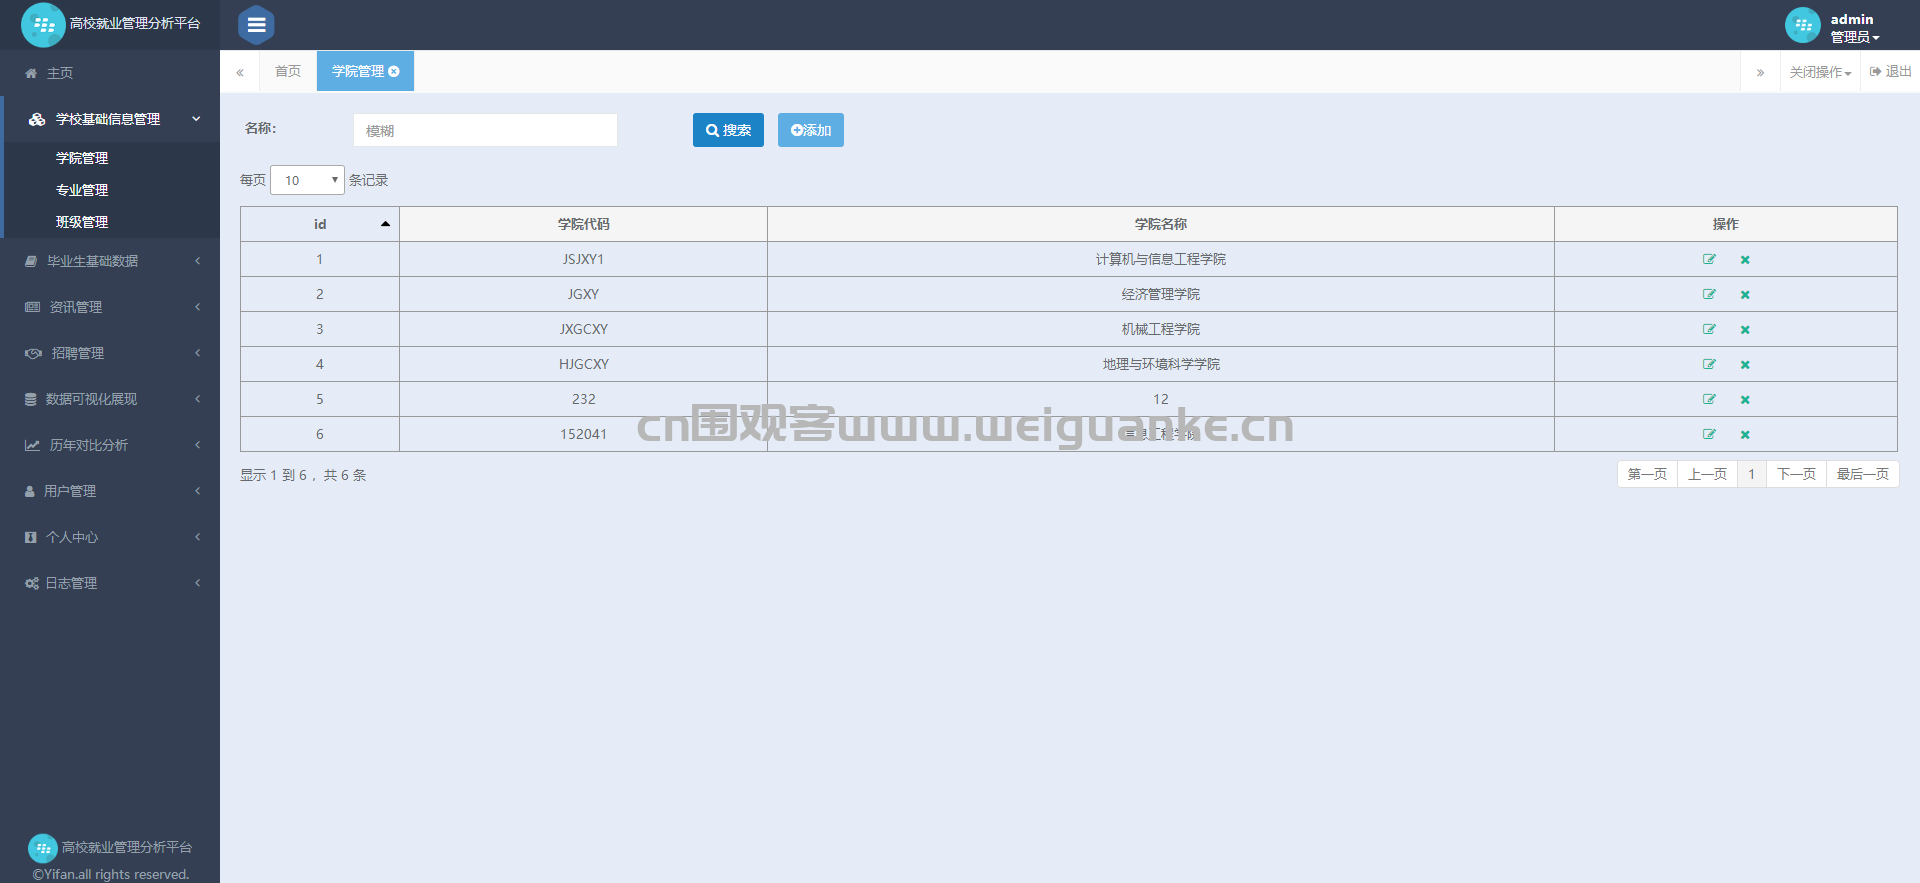Expand the 毕业生基础数据 menu
Viewport: 1920px width, 883px height.
point(110,261)
